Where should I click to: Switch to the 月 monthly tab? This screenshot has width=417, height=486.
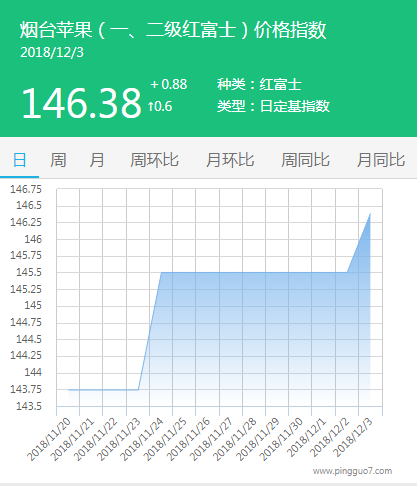97,160
